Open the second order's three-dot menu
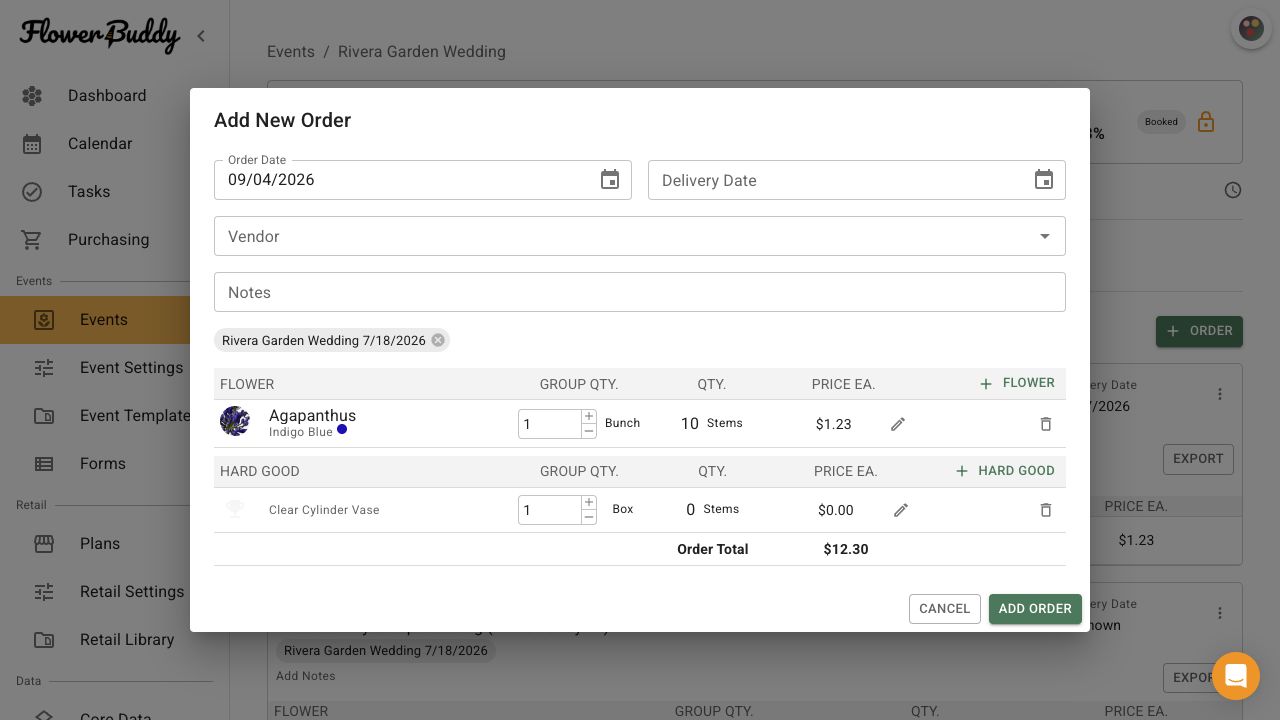 pos(1220,613)
